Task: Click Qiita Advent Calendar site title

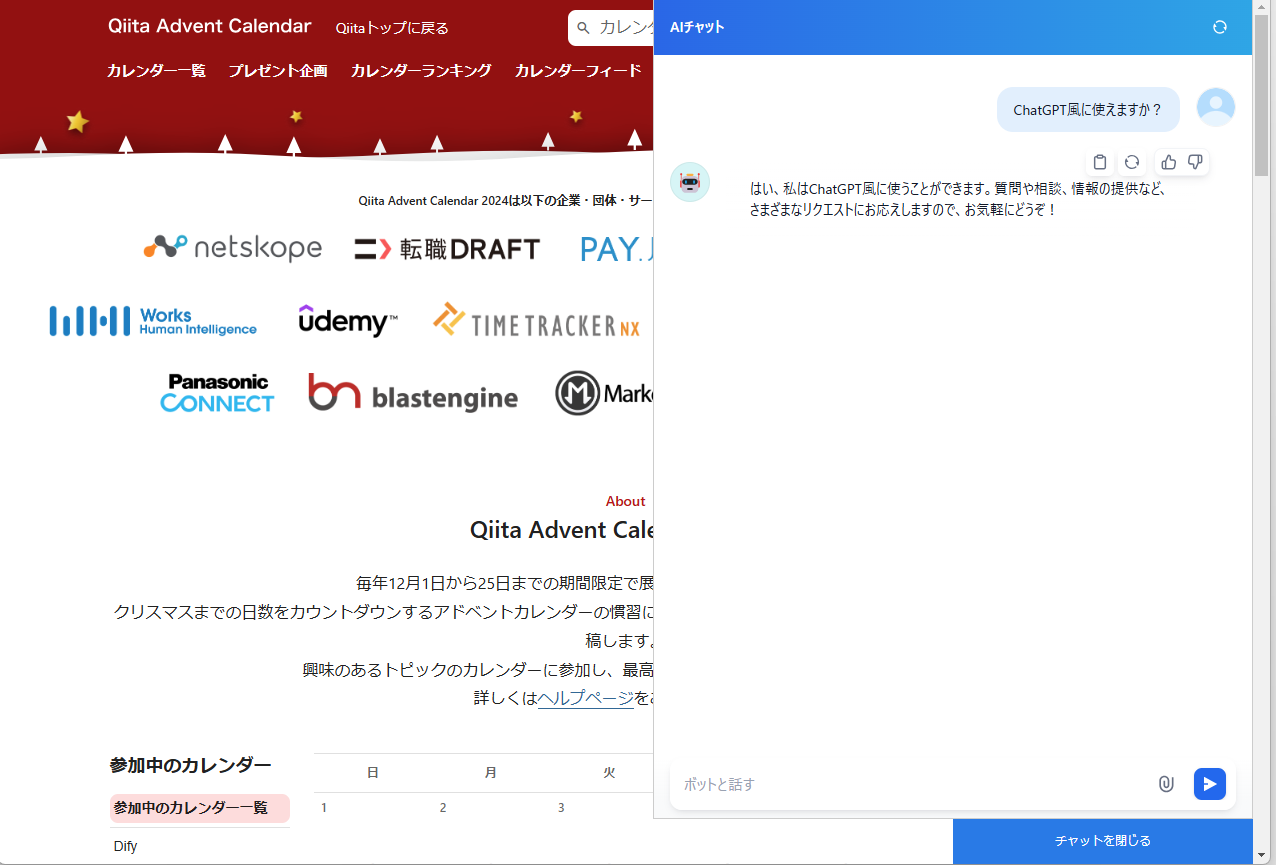Action: click(210, 26)
